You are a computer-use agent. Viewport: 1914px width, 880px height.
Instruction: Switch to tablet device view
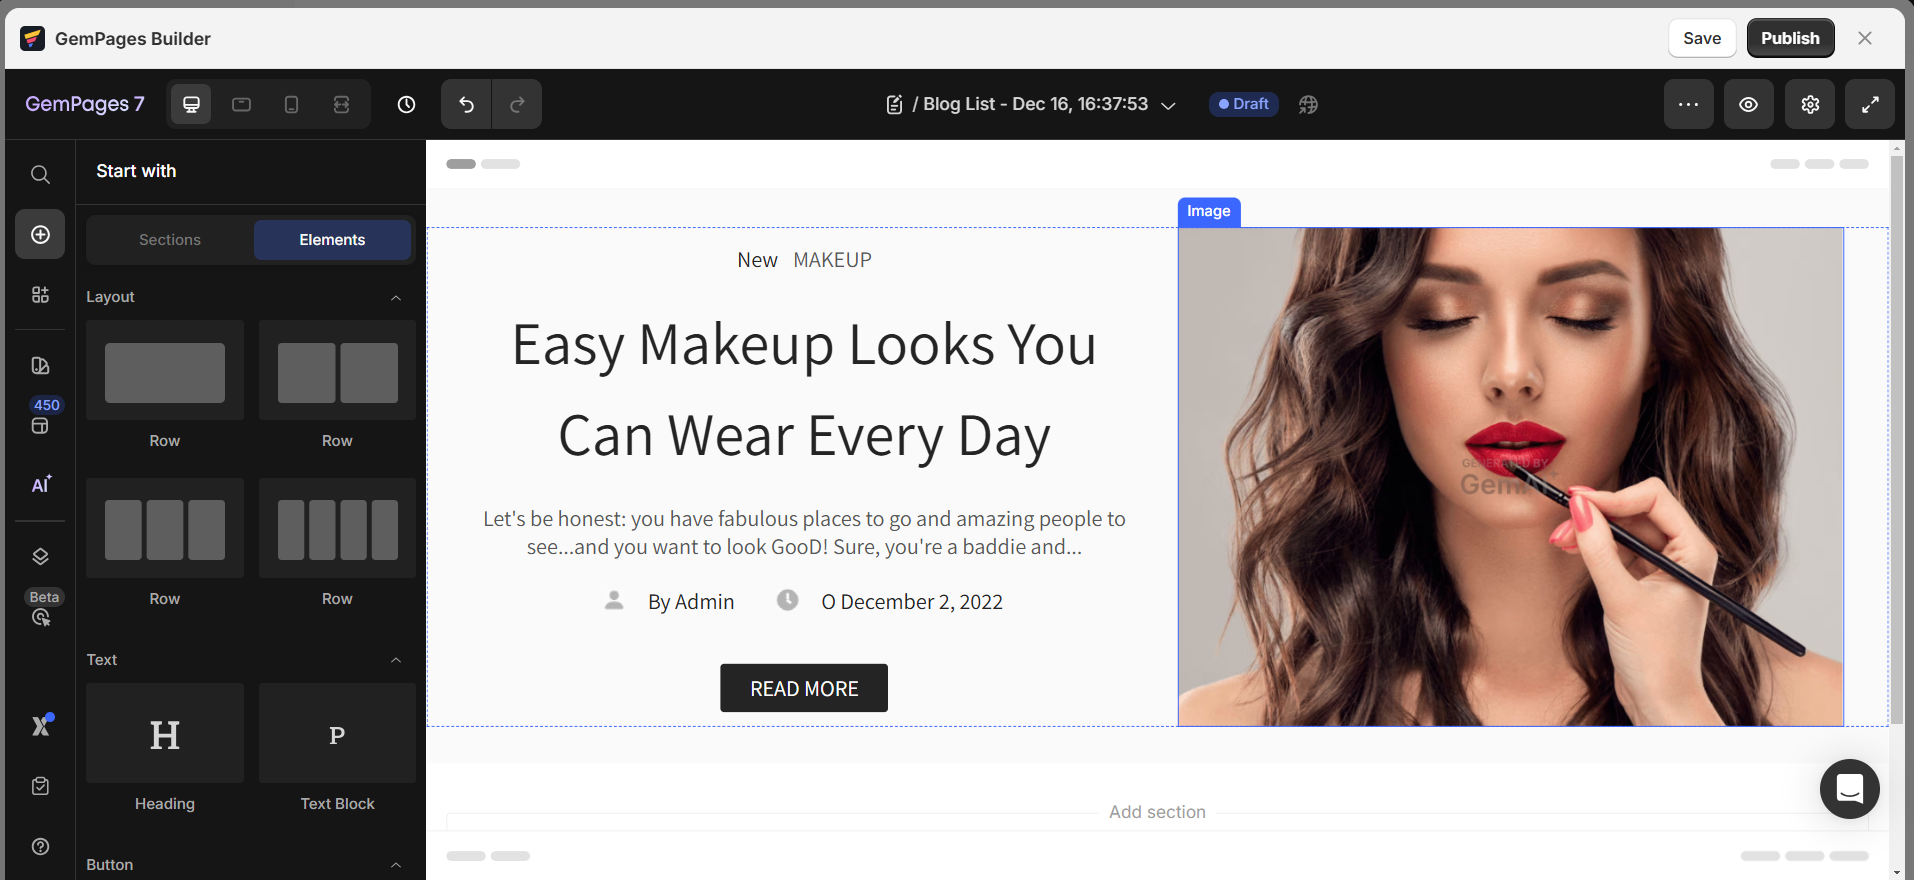click(x=241, y=104)
